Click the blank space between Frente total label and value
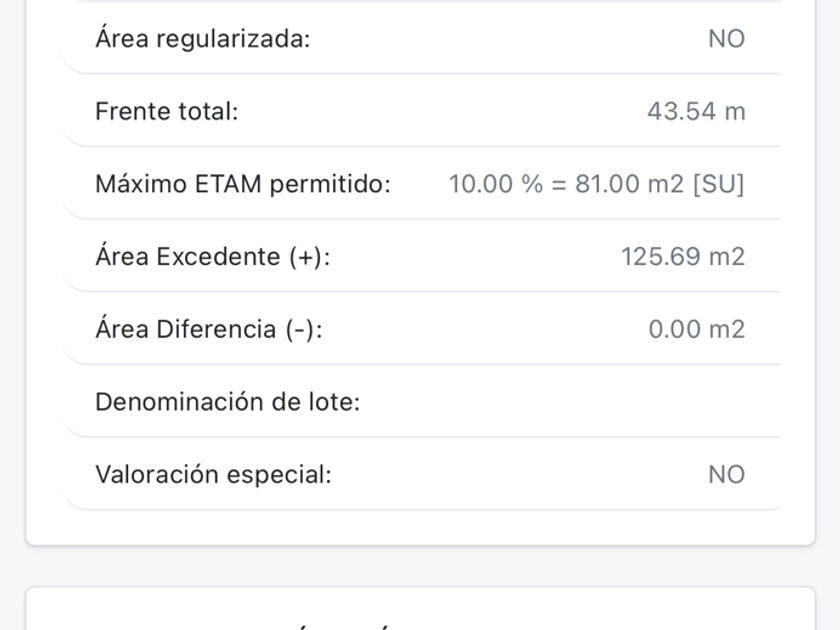Viewport: 840px width, 630px height. (x=440, y=111)
